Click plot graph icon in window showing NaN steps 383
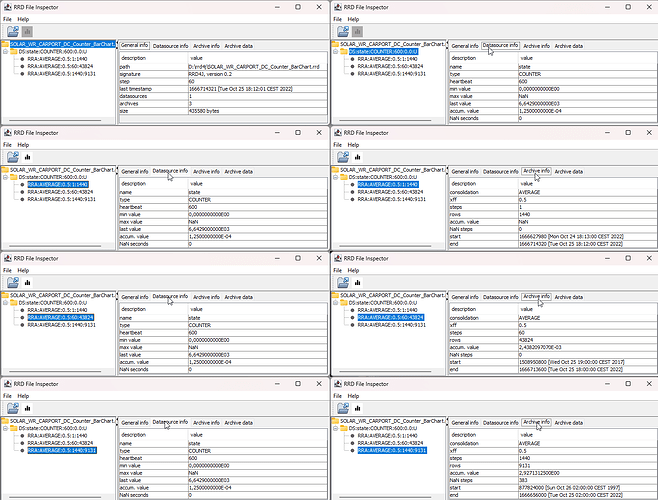 [x=358, y=408]
